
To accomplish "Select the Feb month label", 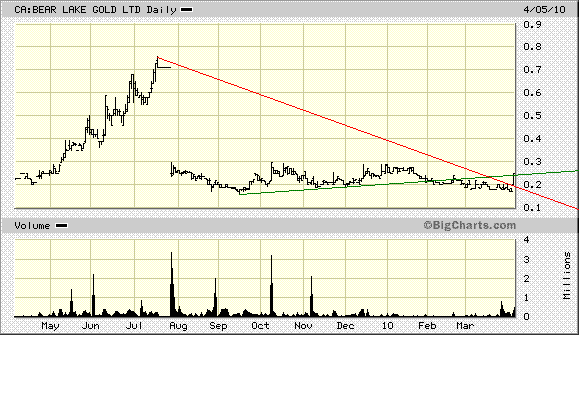I will click(x=427, y=326).
